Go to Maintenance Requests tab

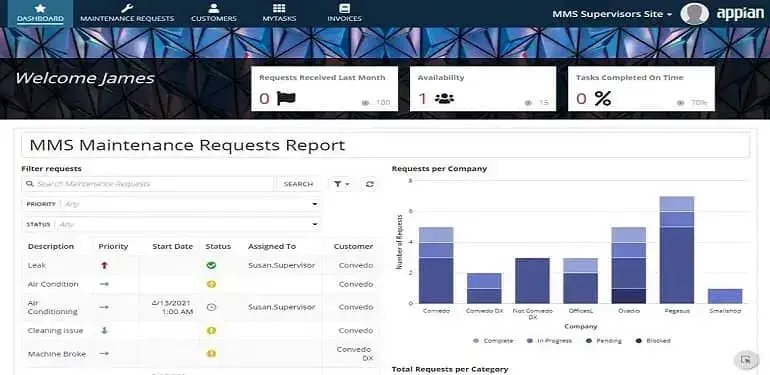pyautogui.click(x=127, y=13)
